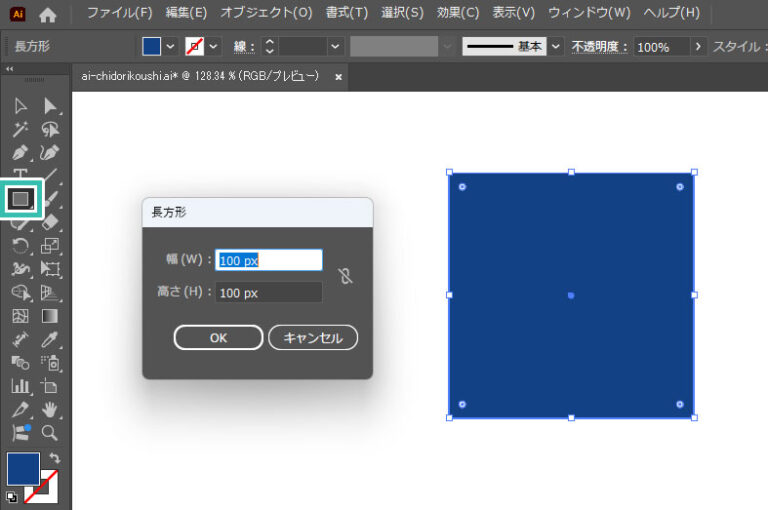Image resolution: width=768 pixels, height=510 pixels.
Task: Select the Direct Selection tool
Action: pyautogui.click(x=49, y=106)
